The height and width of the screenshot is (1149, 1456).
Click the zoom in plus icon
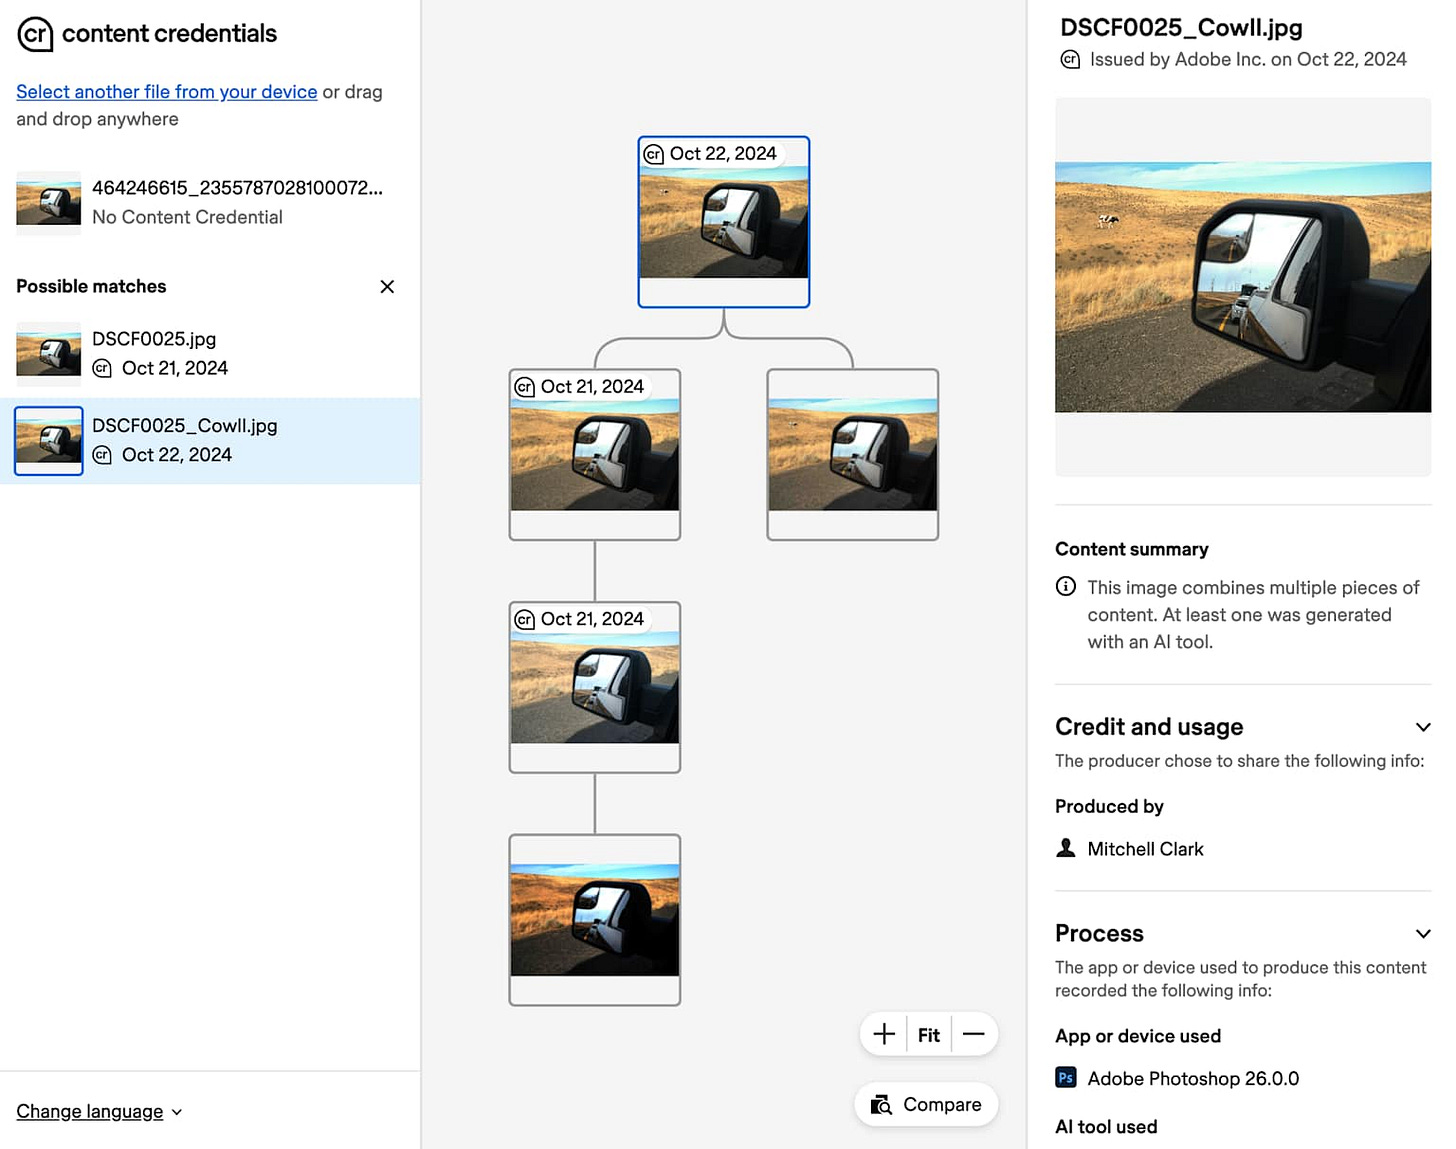(x=884, y=1034)
